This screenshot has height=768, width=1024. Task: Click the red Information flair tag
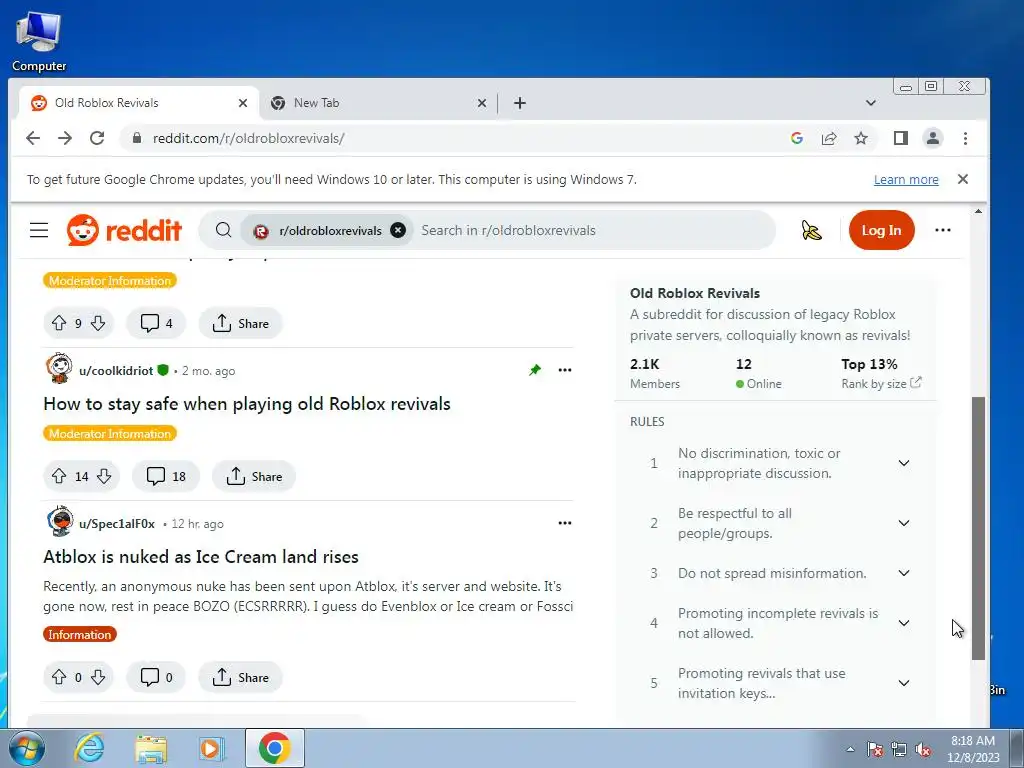(80, 634)
